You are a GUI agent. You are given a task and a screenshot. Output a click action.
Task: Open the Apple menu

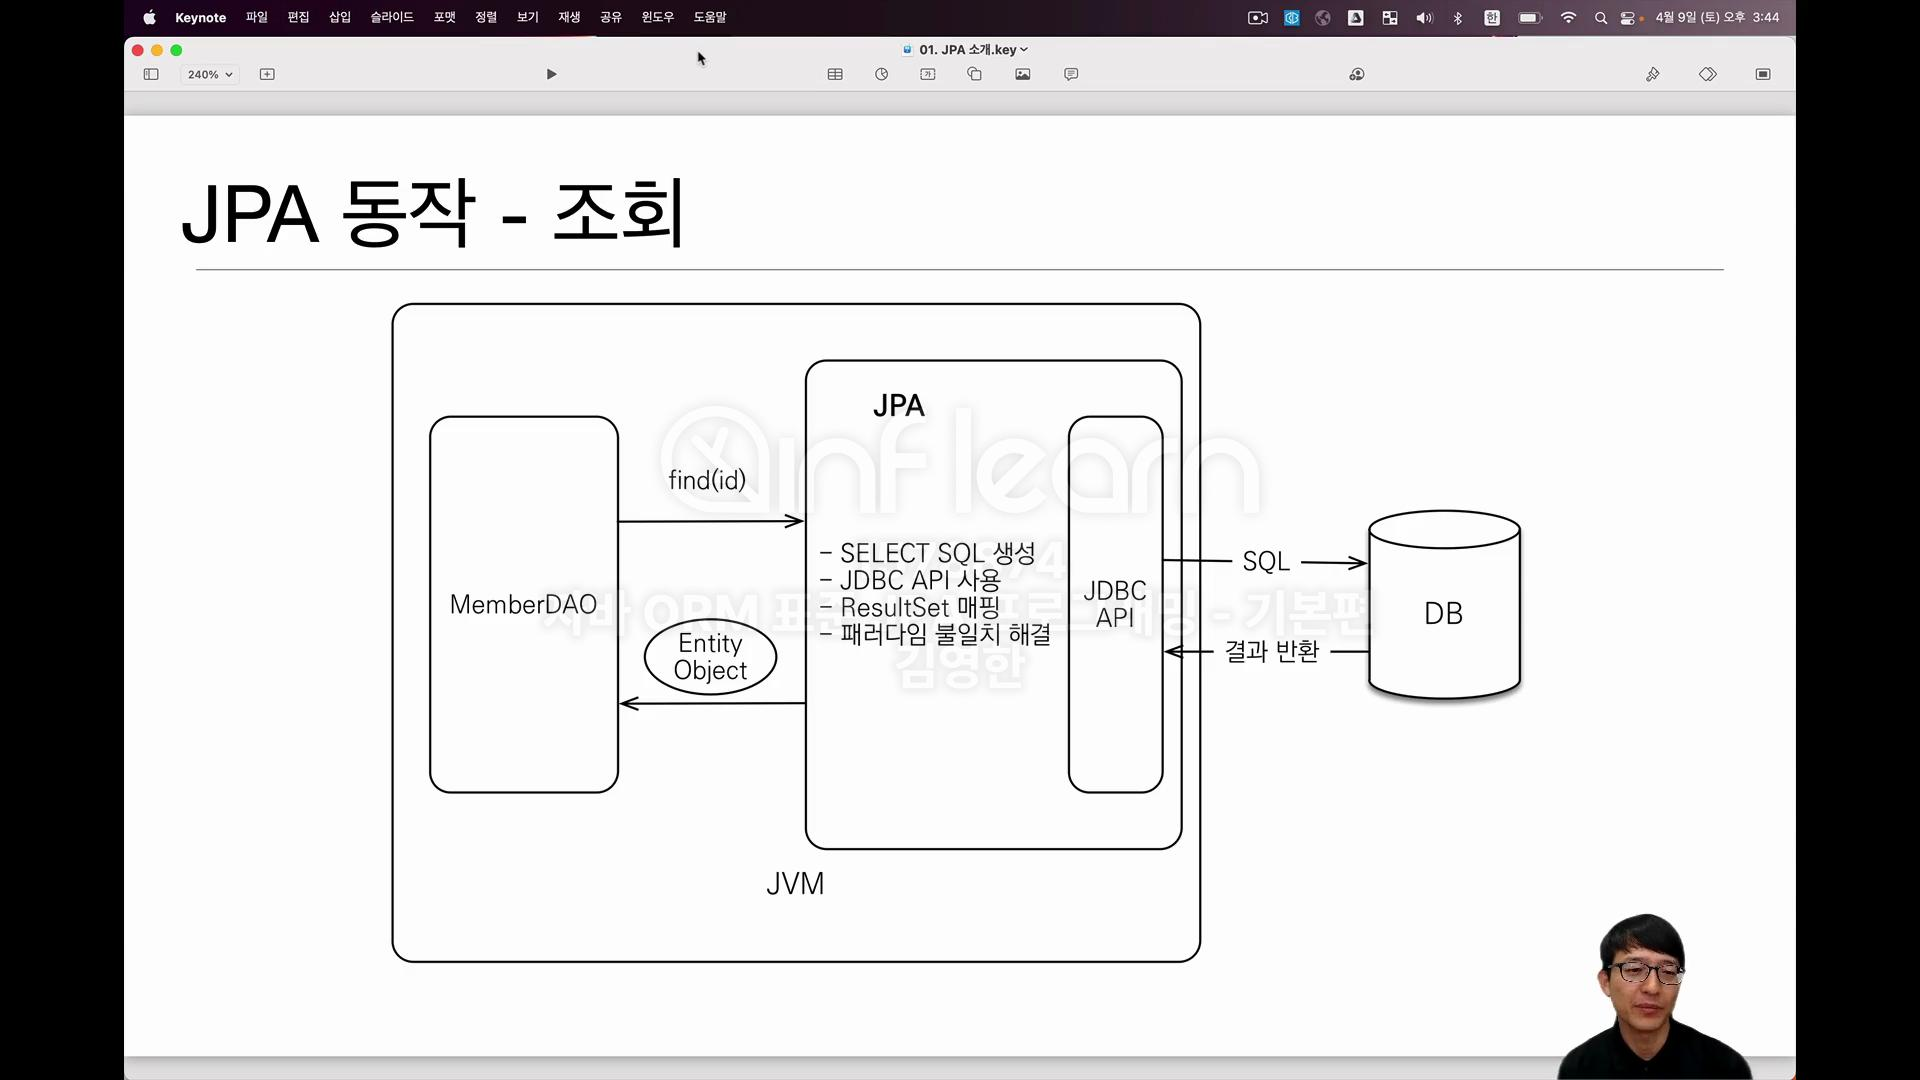tap(149, 17)
